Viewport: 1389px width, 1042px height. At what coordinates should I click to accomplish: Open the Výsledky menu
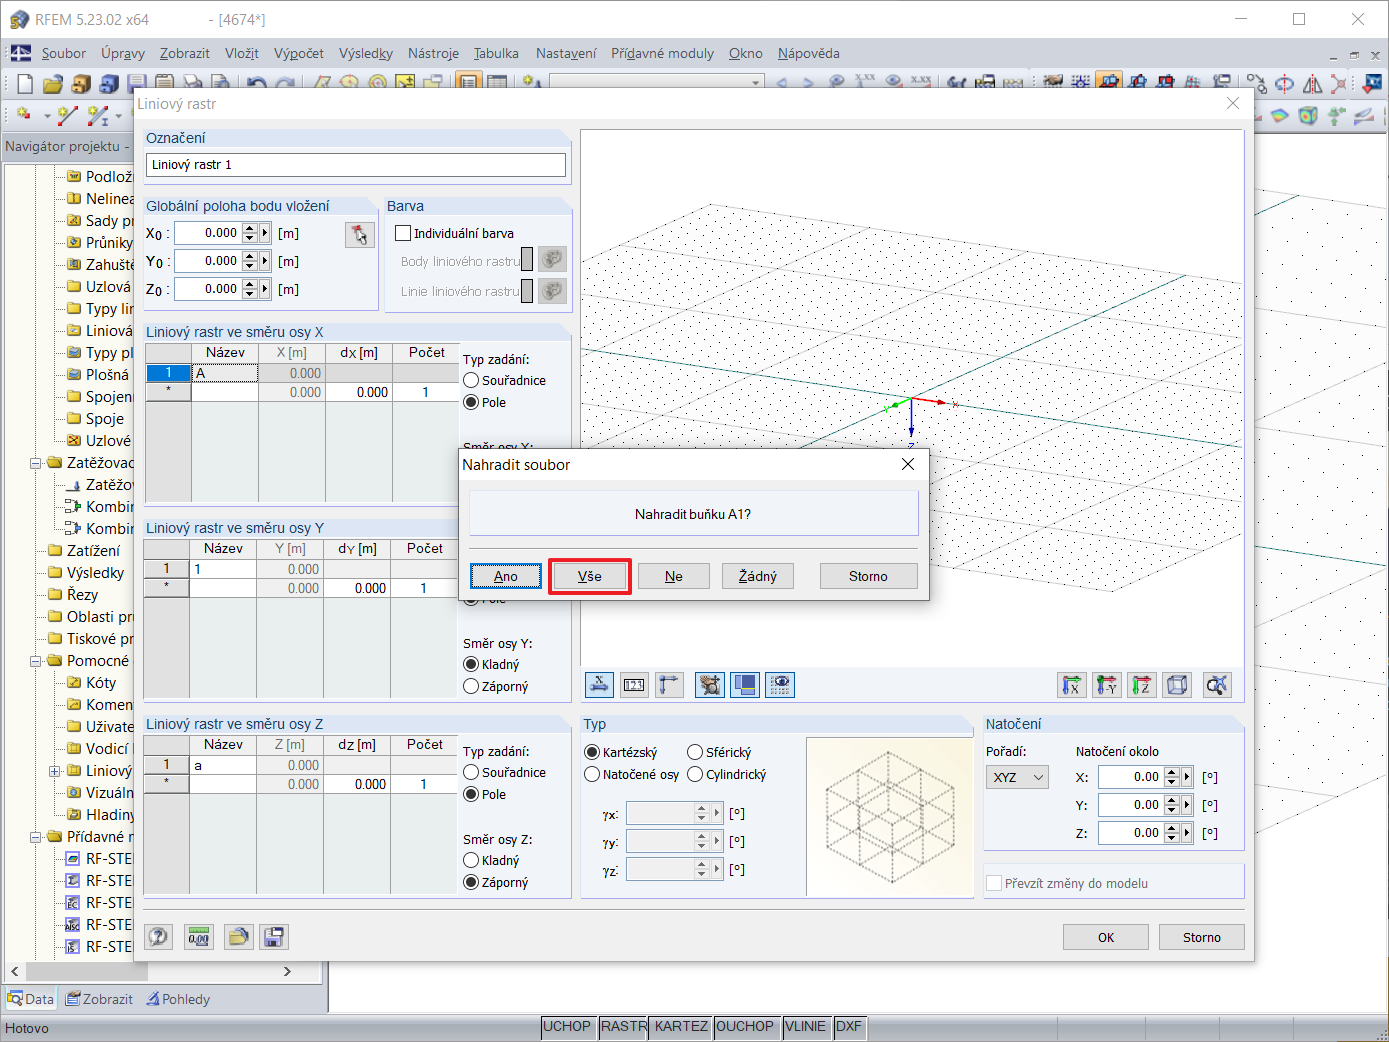pos(366,53)
